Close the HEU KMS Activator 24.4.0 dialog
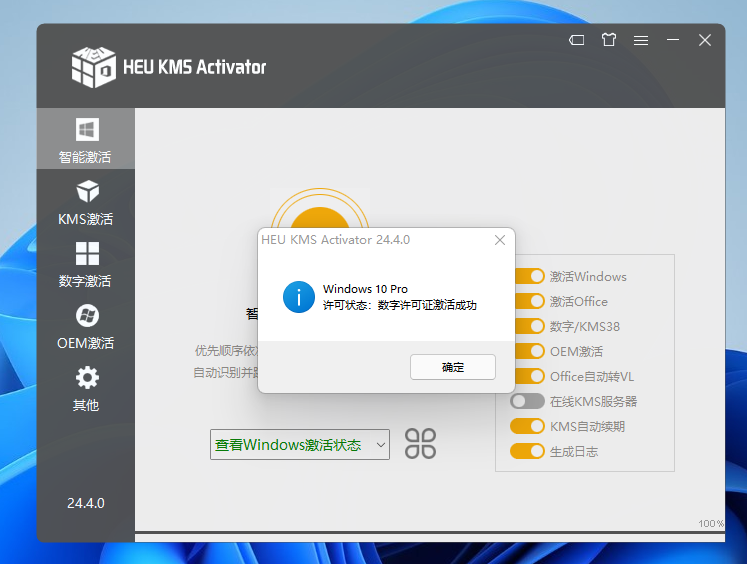The image size is (747, 564). 500,240
